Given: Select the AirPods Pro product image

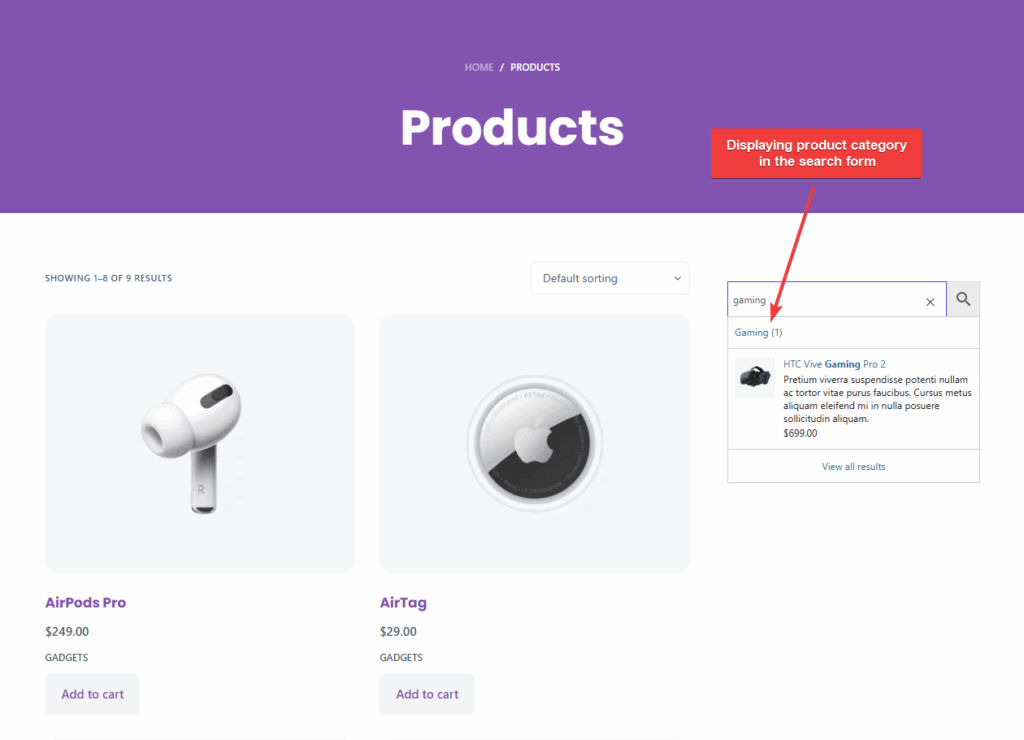Looking at the screenshot, I should 199,443.
